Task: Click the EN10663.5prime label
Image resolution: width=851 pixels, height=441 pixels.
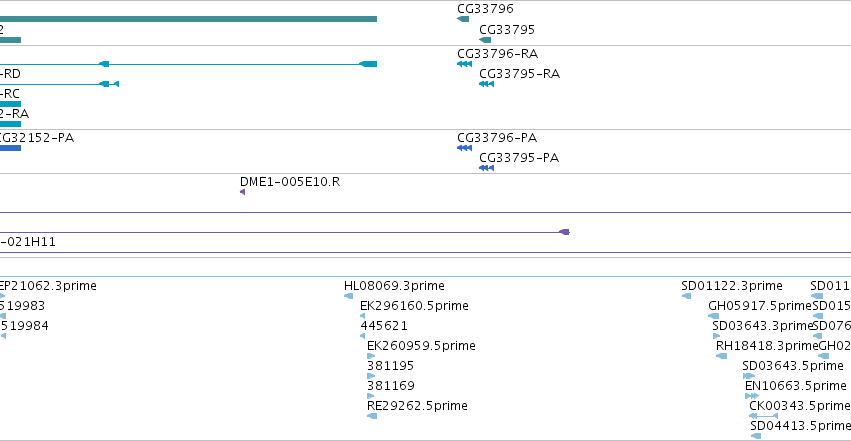Action: (x=796, y=386)
